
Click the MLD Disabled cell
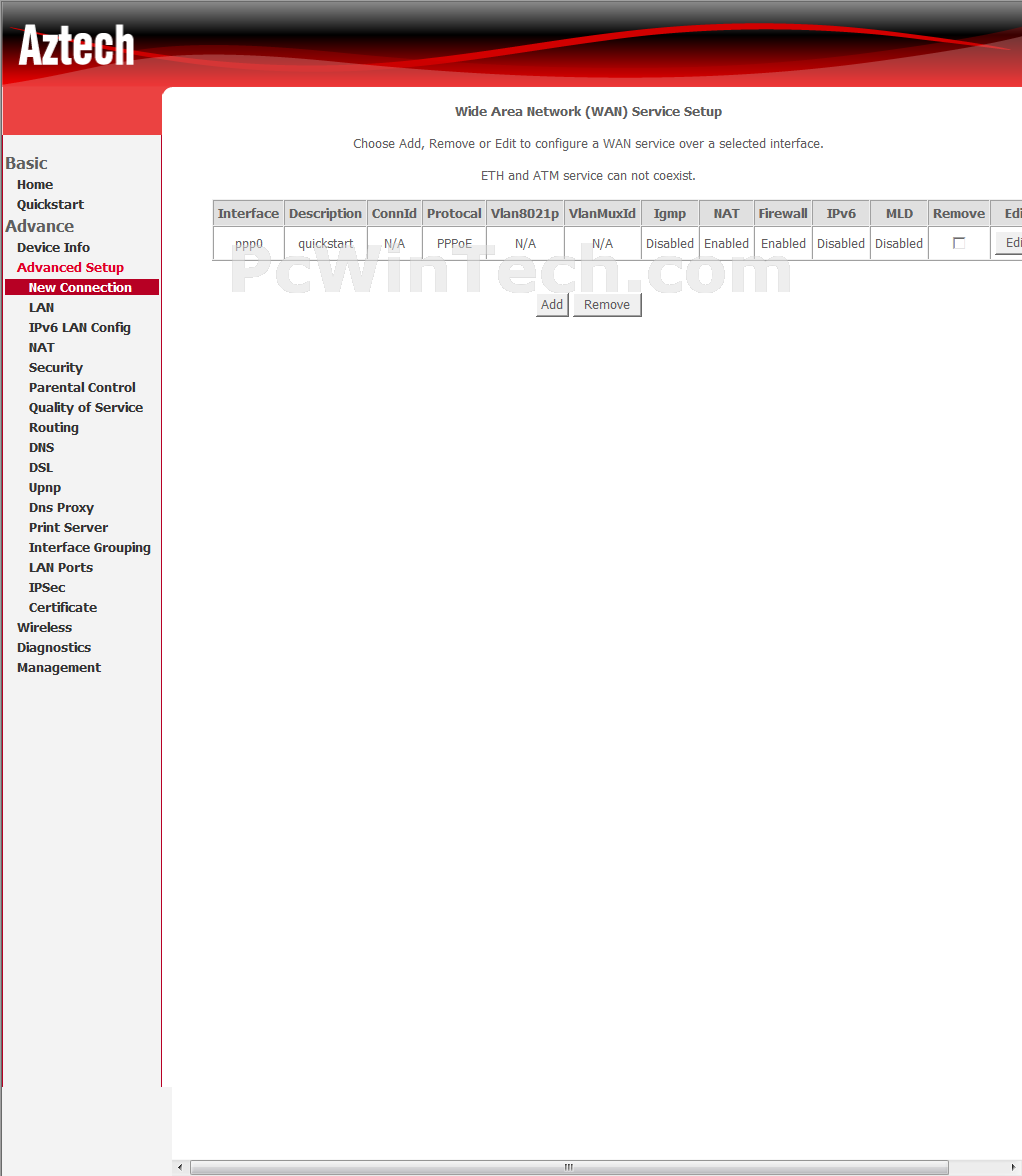899,244
